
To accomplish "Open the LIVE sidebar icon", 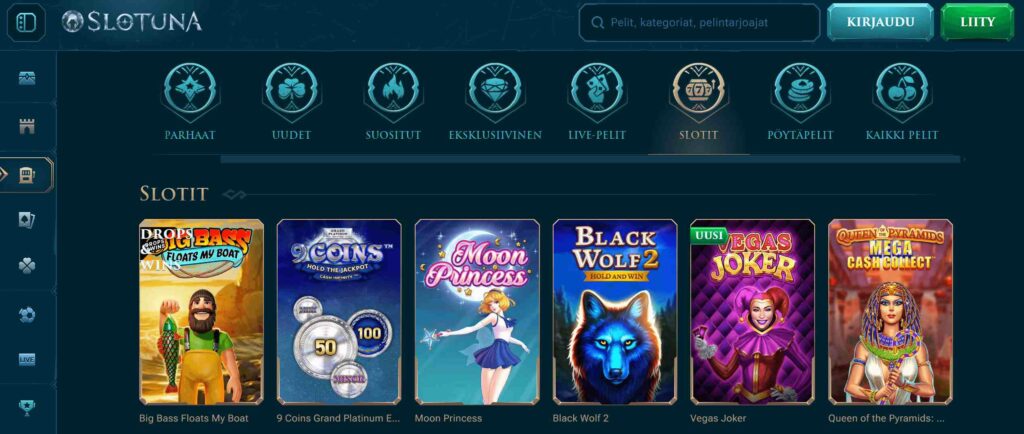I will 27,360.
